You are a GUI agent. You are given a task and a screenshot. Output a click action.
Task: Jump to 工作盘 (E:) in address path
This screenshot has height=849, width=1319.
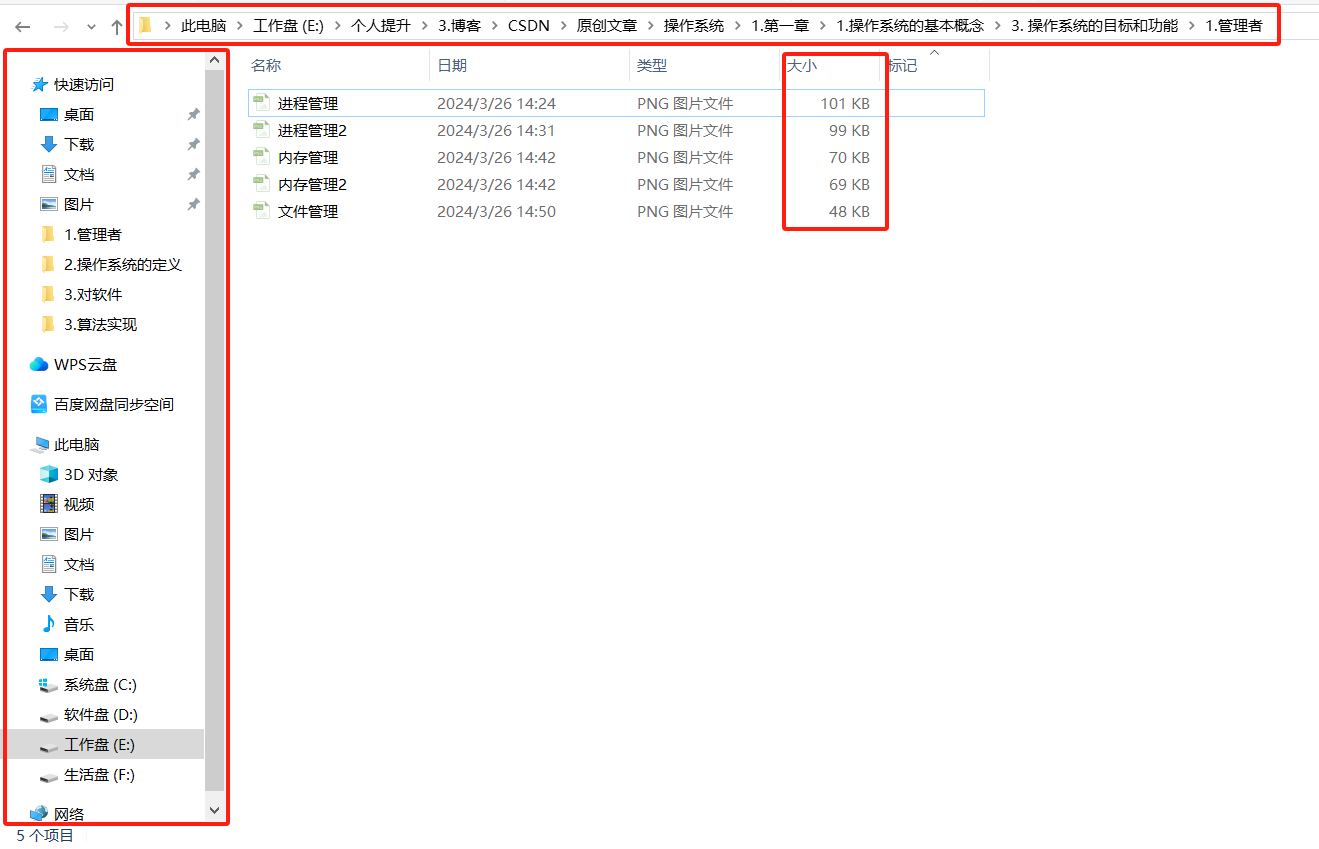(289, 26)
